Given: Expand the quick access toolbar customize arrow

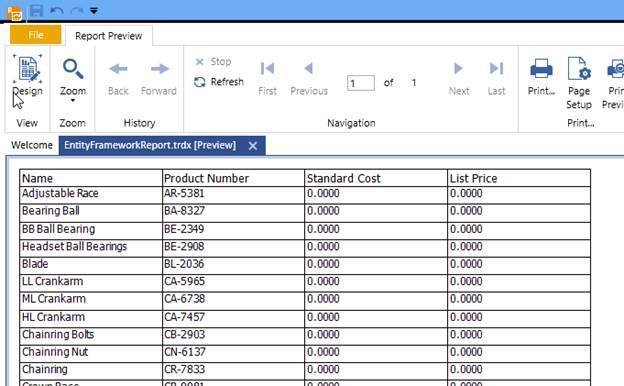Looking at the screenshot, I should tap(94, 11).
